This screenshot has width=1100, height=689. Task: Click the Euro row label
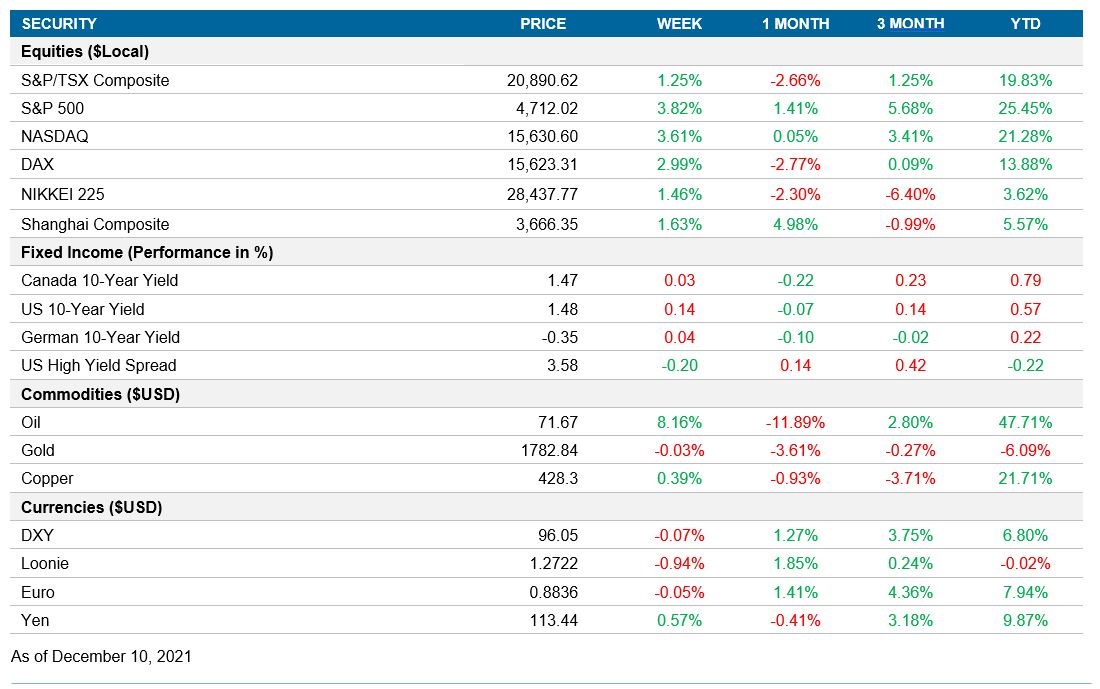pyautogui.click(x=38, y=592)
